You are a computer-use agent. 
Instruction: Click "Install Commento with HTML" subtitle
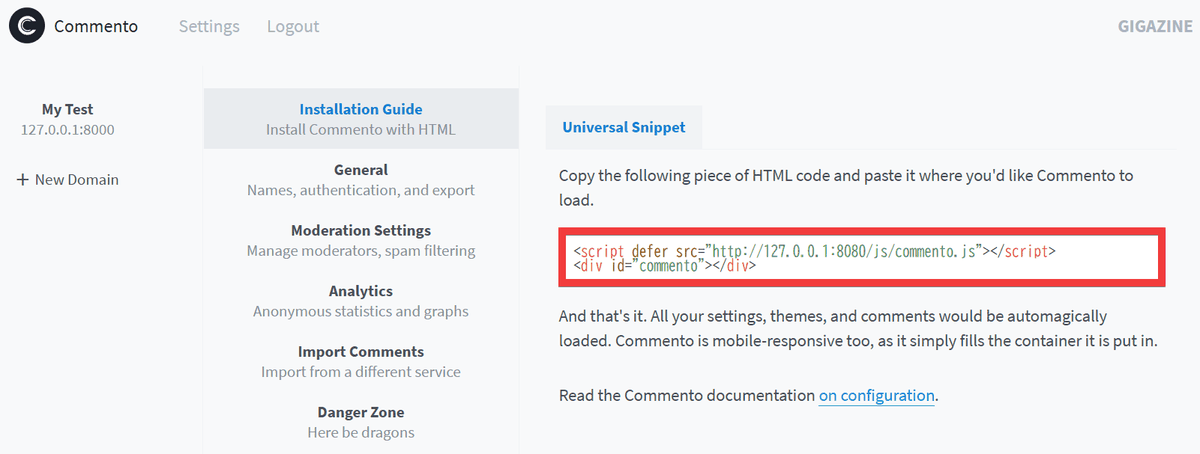361,130
